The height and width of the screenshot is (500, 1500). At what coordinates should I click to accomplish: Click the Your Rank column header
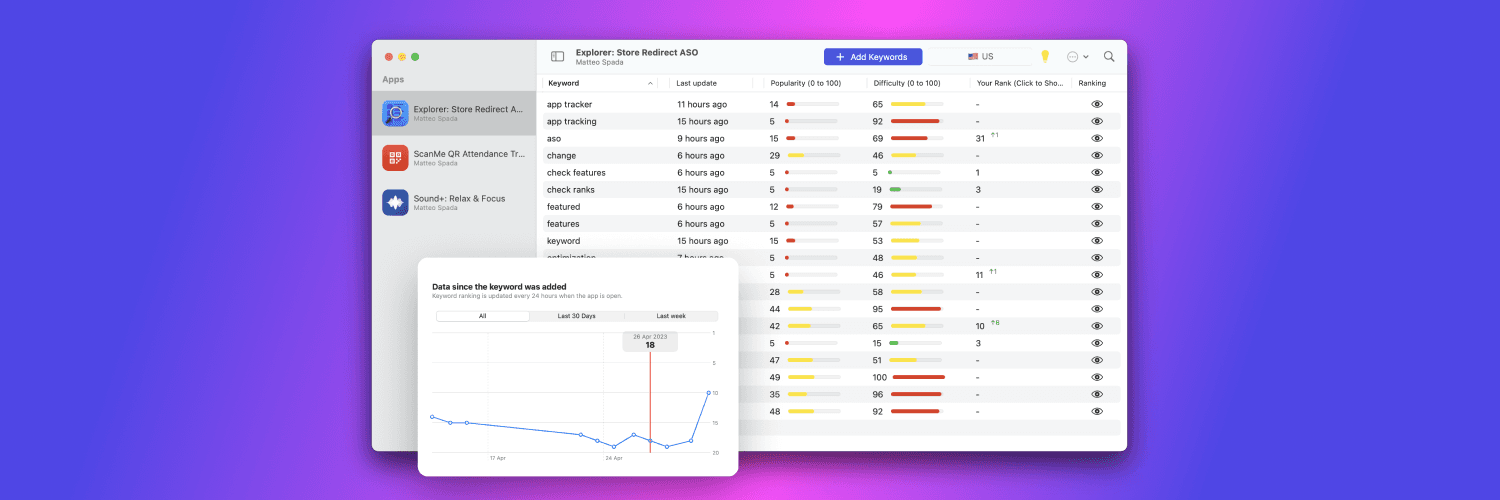(1019, 83)
